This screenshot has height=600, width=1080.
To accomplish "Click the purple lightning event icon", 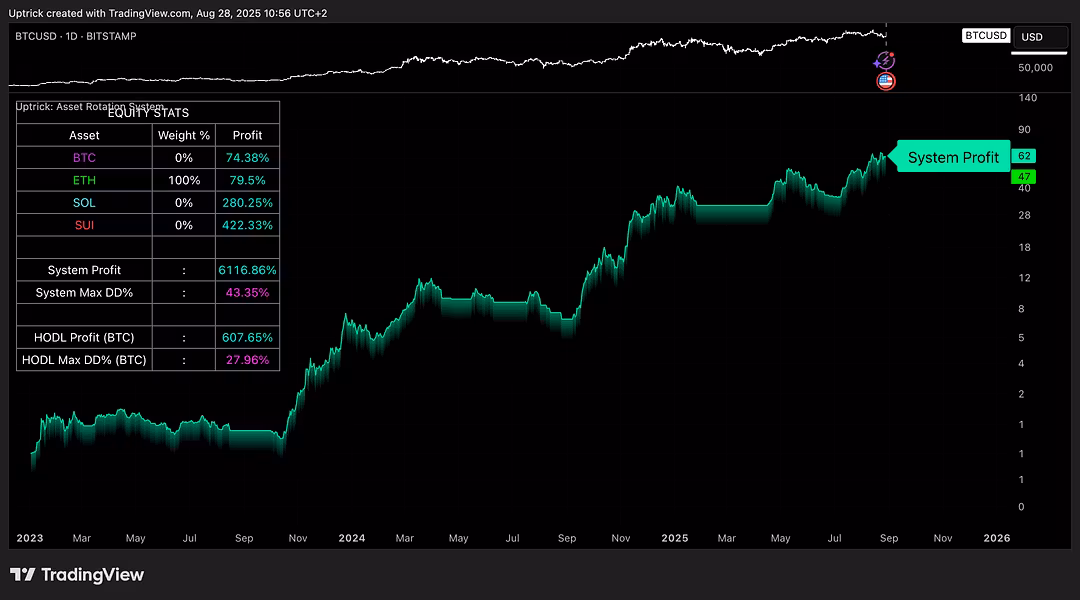I will click(884, 61).
